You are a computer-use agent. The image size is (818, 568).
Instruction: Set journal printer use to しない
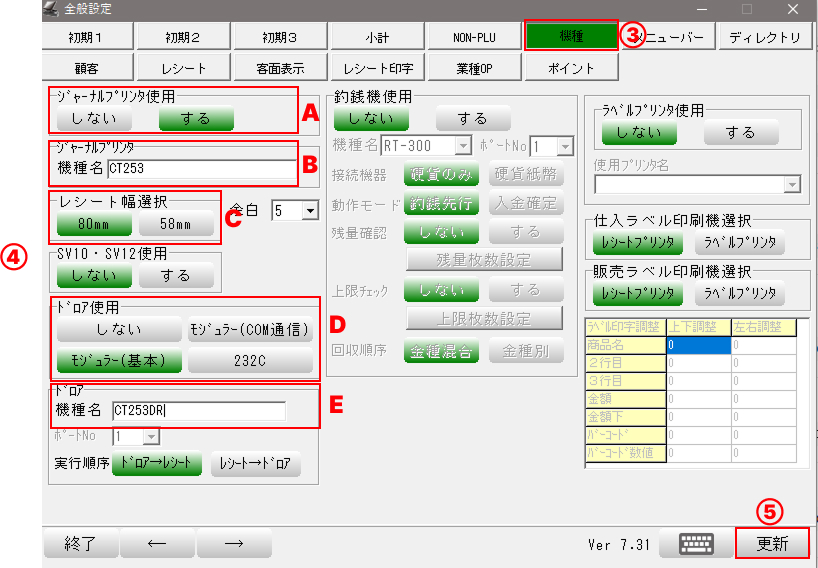coord(94,118)
